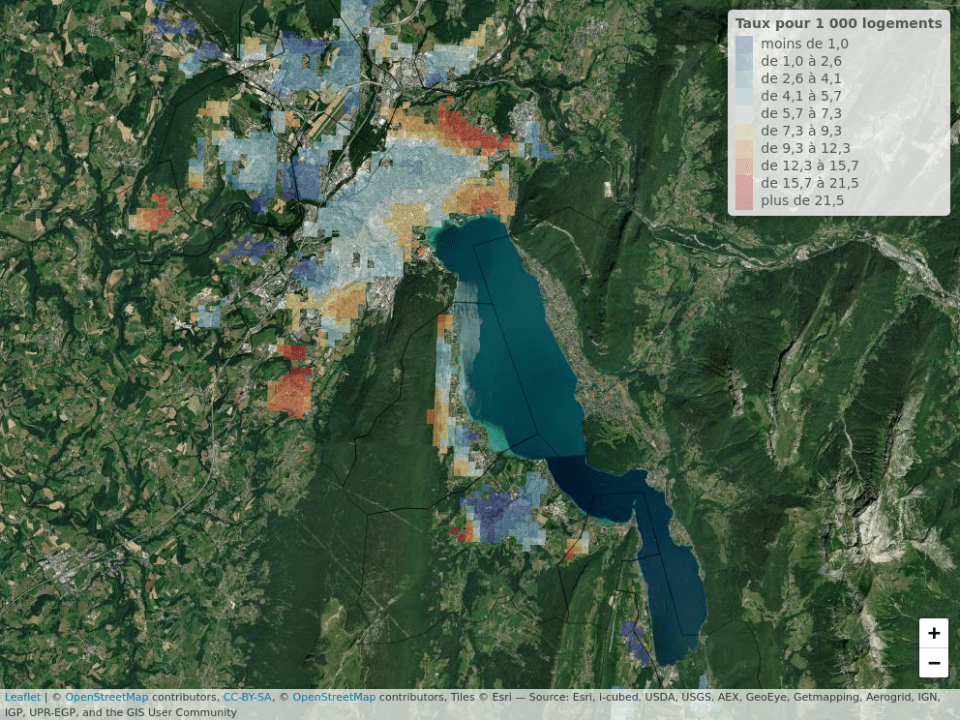This screenshot has height=720, width=960.
Task: Select the 'de 1,0 à 2,6' legend swatch
Action: point(744,61)
